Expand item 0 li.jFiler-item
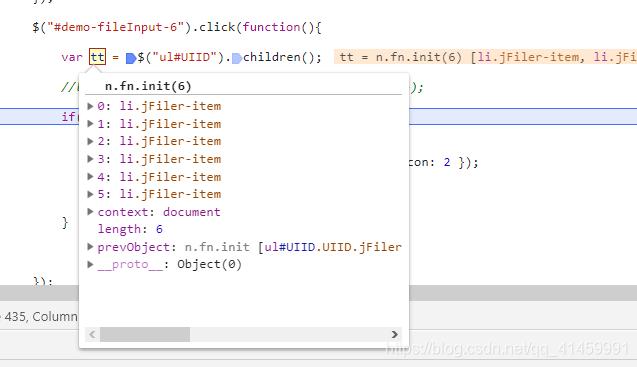637x367 pixels. [90, 106]
